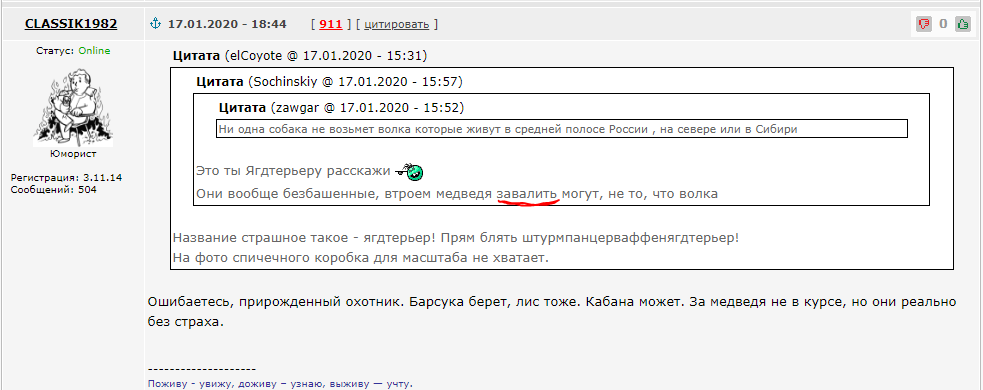Click underlined word завалить
983x390 pixels.
click(x=527, y=194)
